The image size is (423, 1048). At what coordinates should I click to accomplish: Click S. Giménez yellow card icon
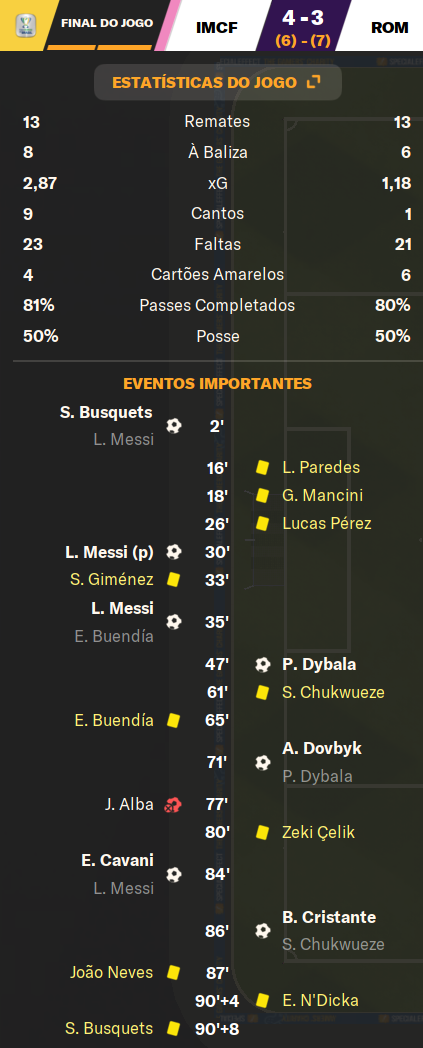pyautogui.click(x=174, y=580)
